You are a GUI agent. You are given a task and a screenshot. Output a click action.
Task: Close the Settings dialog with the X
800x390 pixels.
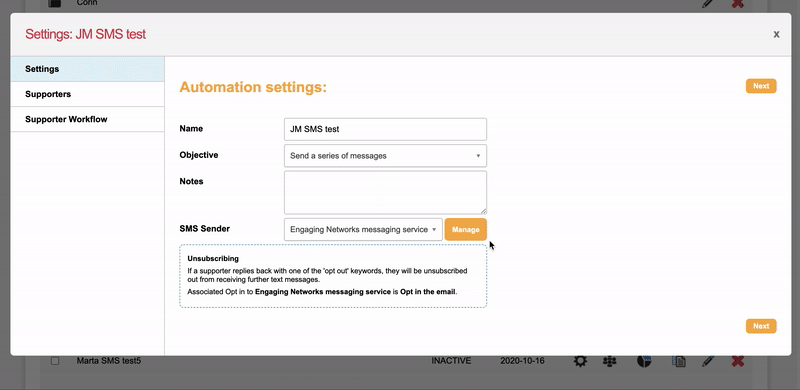776,34
